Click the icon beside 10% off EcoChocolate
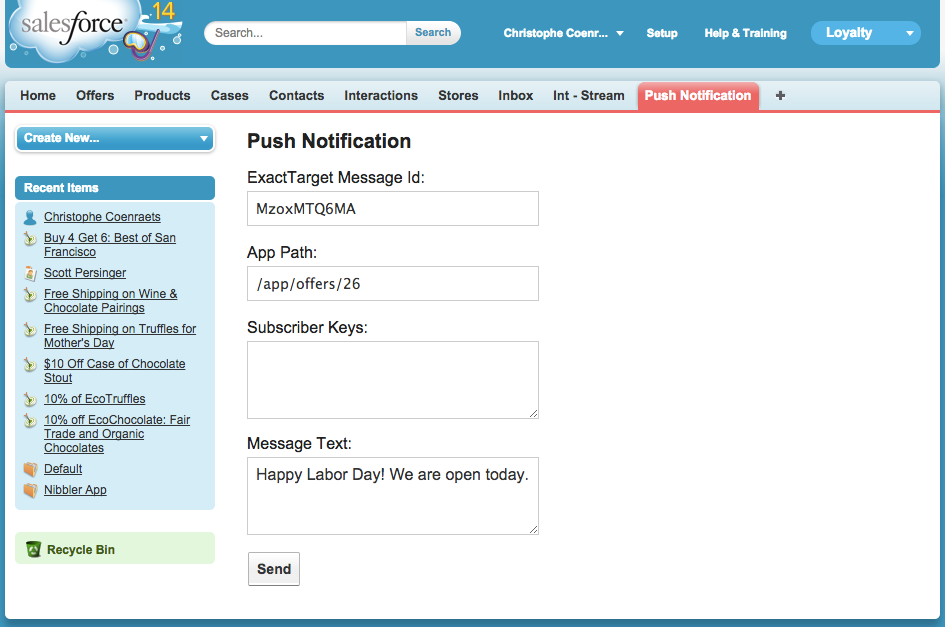This screenshot has width=945, height=627. pyautogui.click(x=30, y=420)
